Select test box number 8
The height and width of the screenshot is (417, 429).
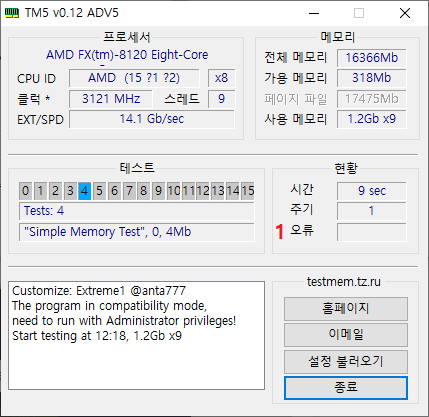click(144, 191)
